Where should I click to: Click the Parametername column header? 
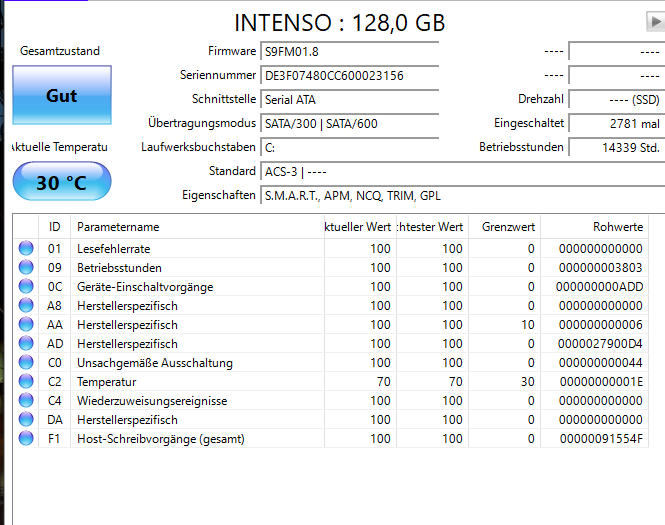click(x=197, y=227)
